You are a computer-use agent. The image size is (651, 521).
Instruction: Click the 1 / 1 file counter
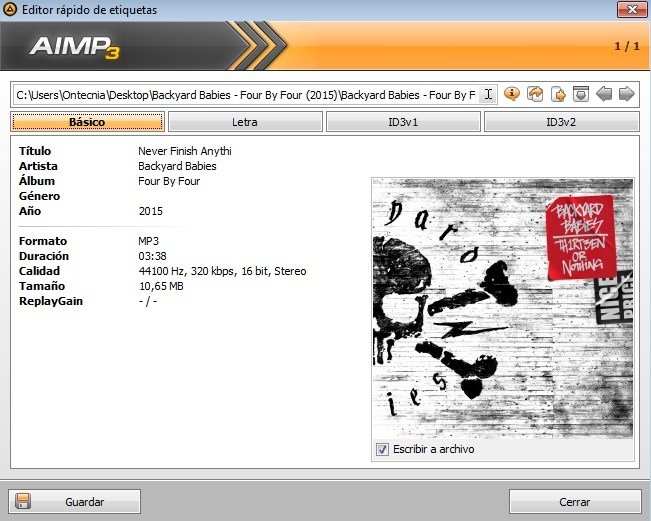627,46
